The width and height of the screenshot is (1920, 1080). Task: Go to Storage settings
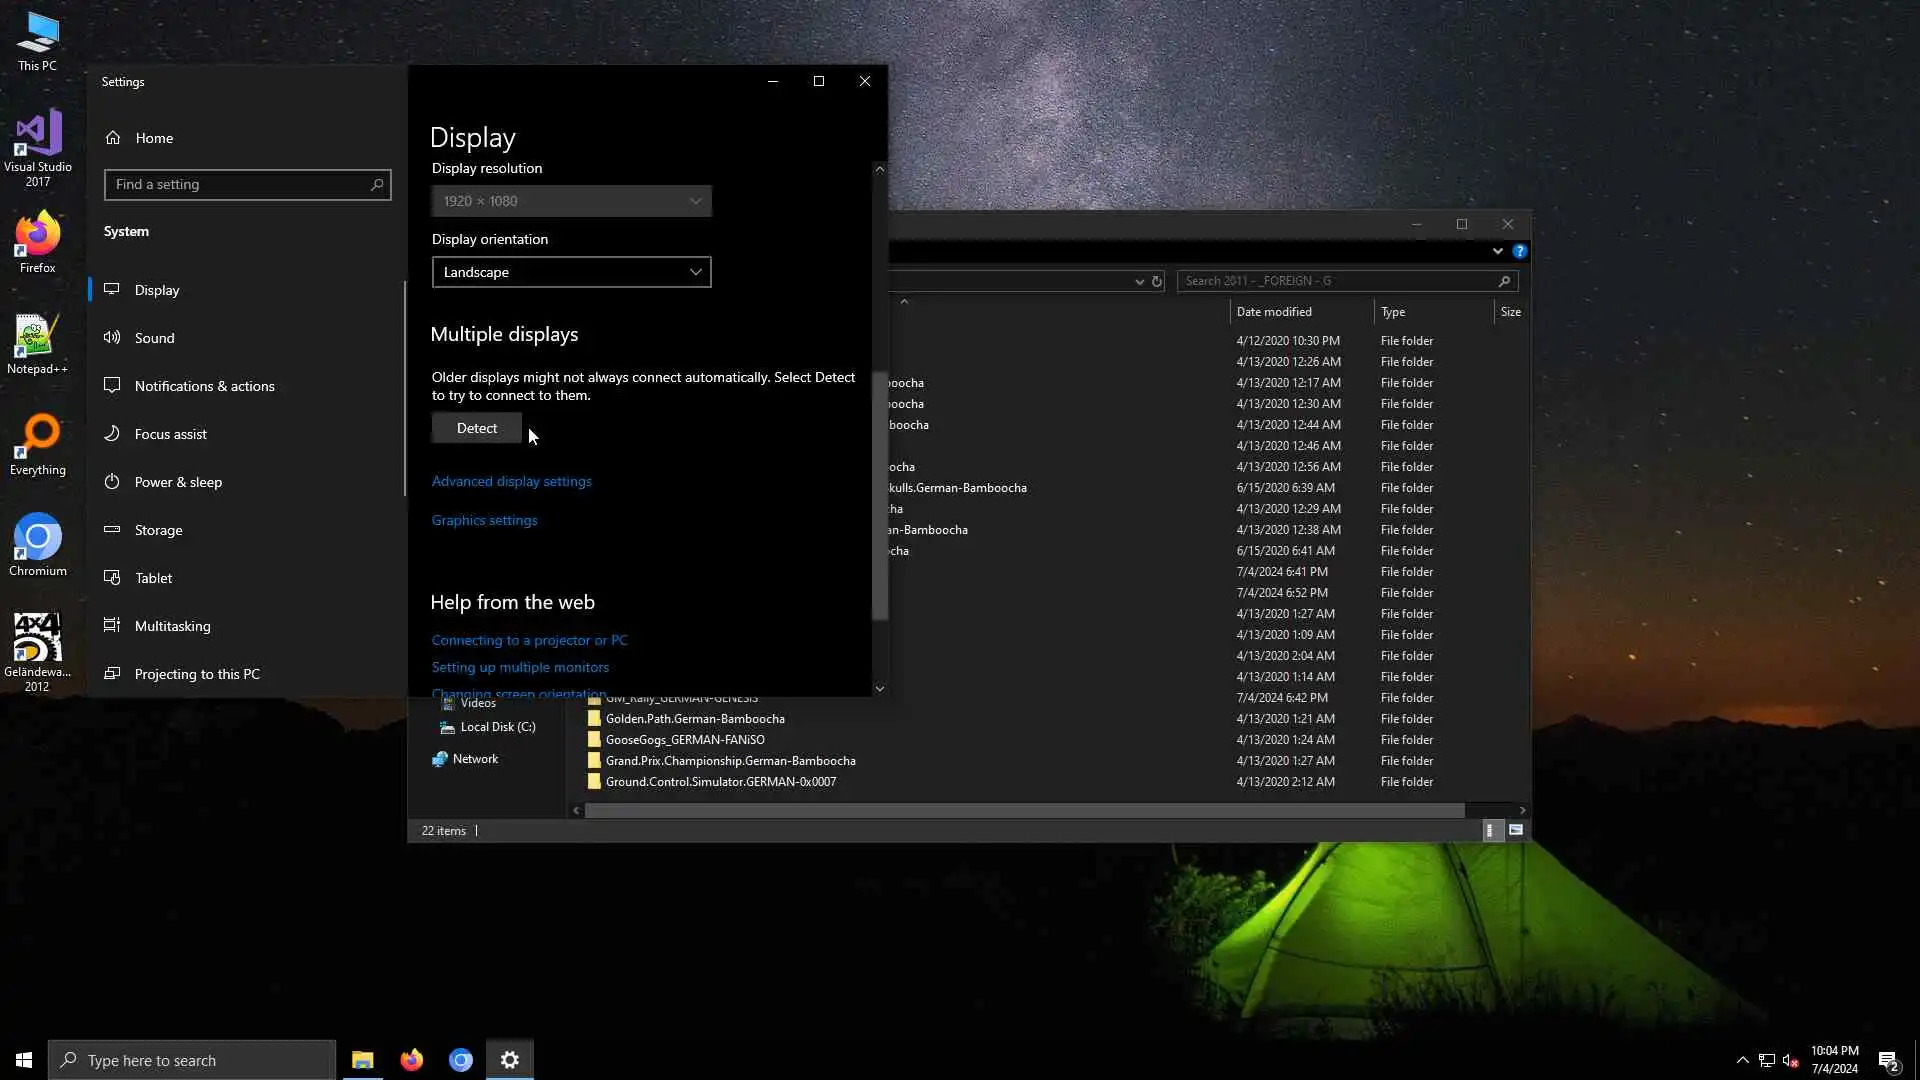tap(158, 530)
